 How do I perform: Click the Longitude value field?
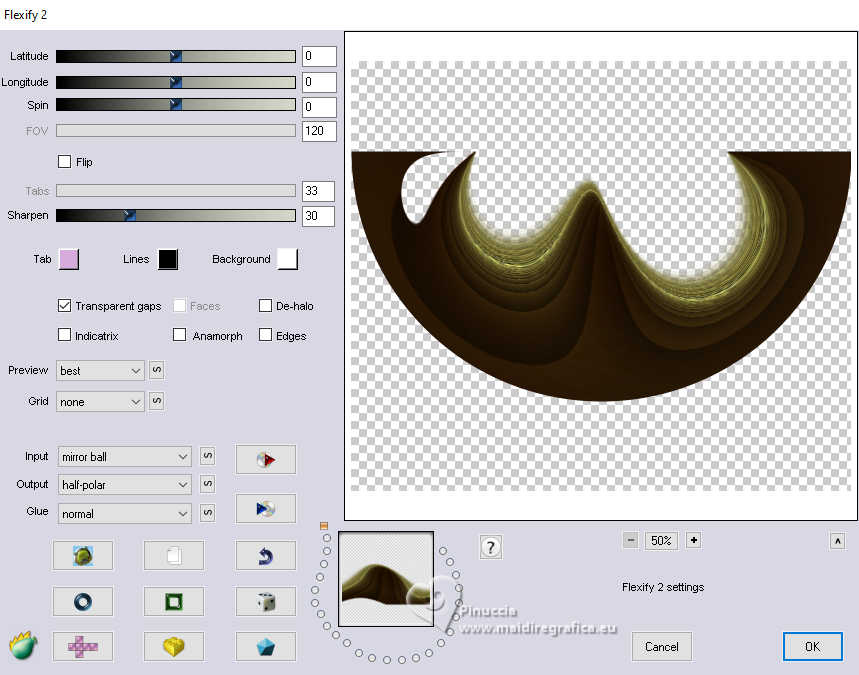[319, 82]
